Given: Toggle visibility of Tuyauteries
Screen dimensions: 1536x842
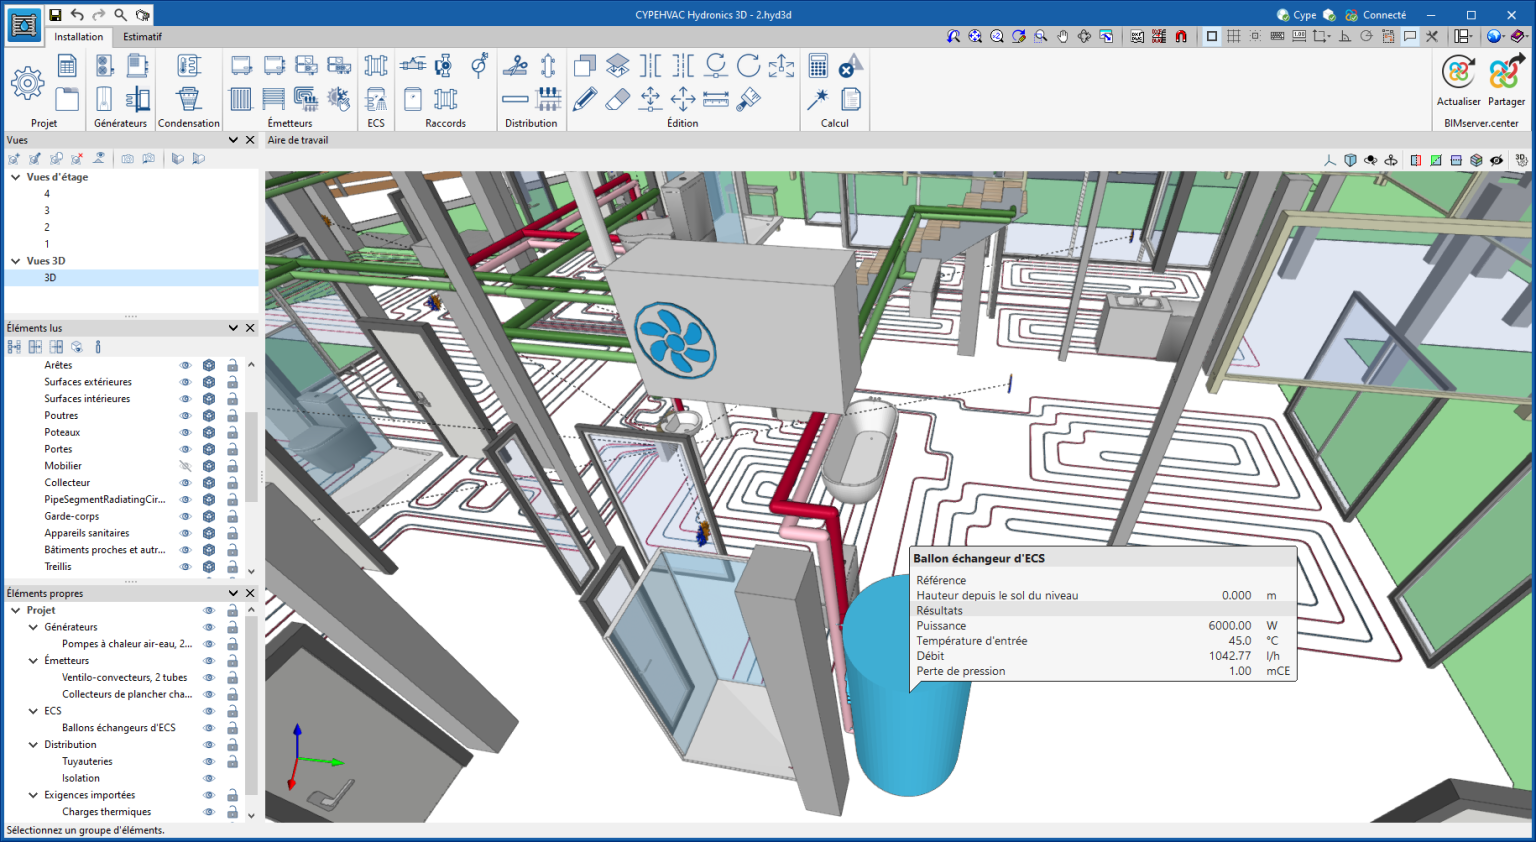Looking at the screenshot, I should [x=209, y=762].
